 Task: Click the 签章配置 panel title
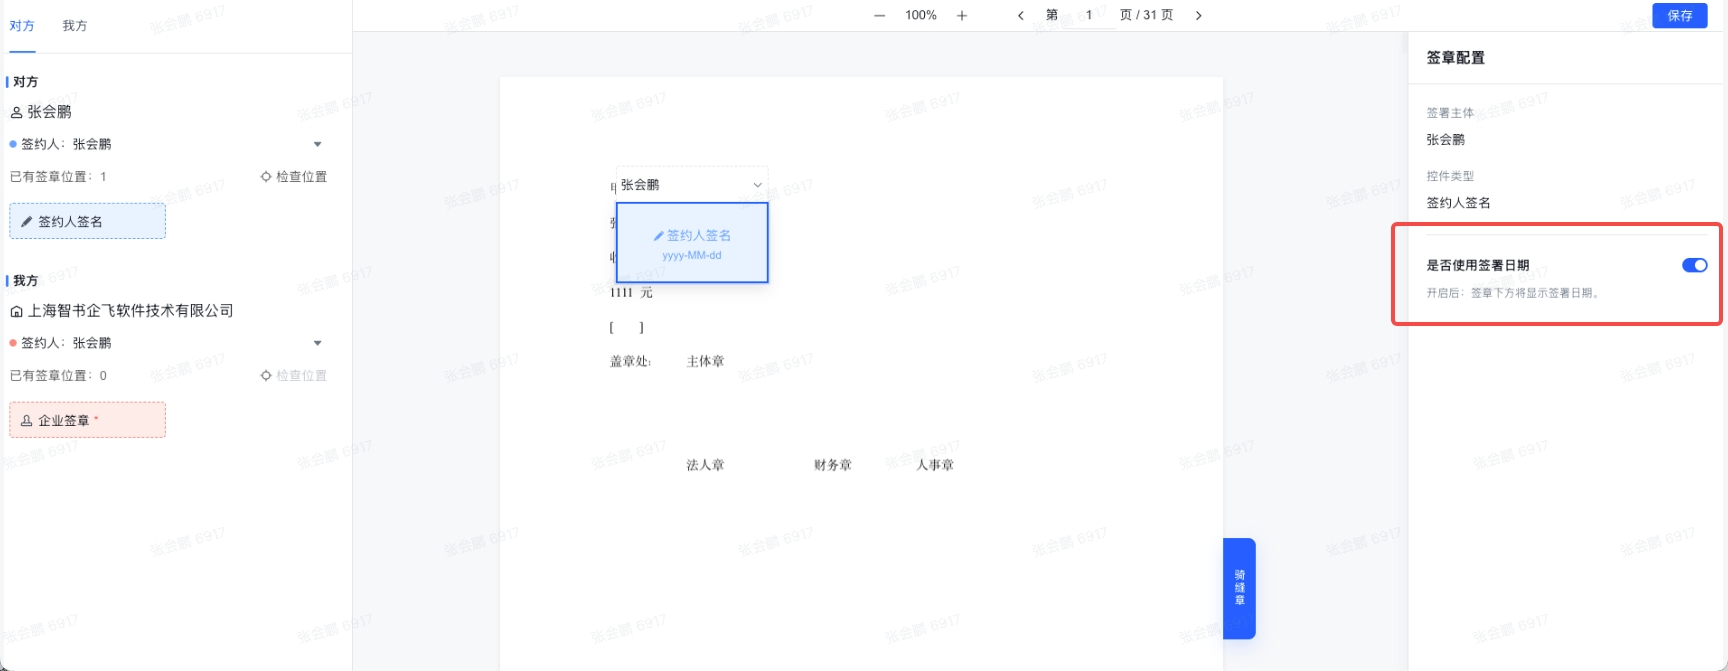click(x=1455, y=58)
